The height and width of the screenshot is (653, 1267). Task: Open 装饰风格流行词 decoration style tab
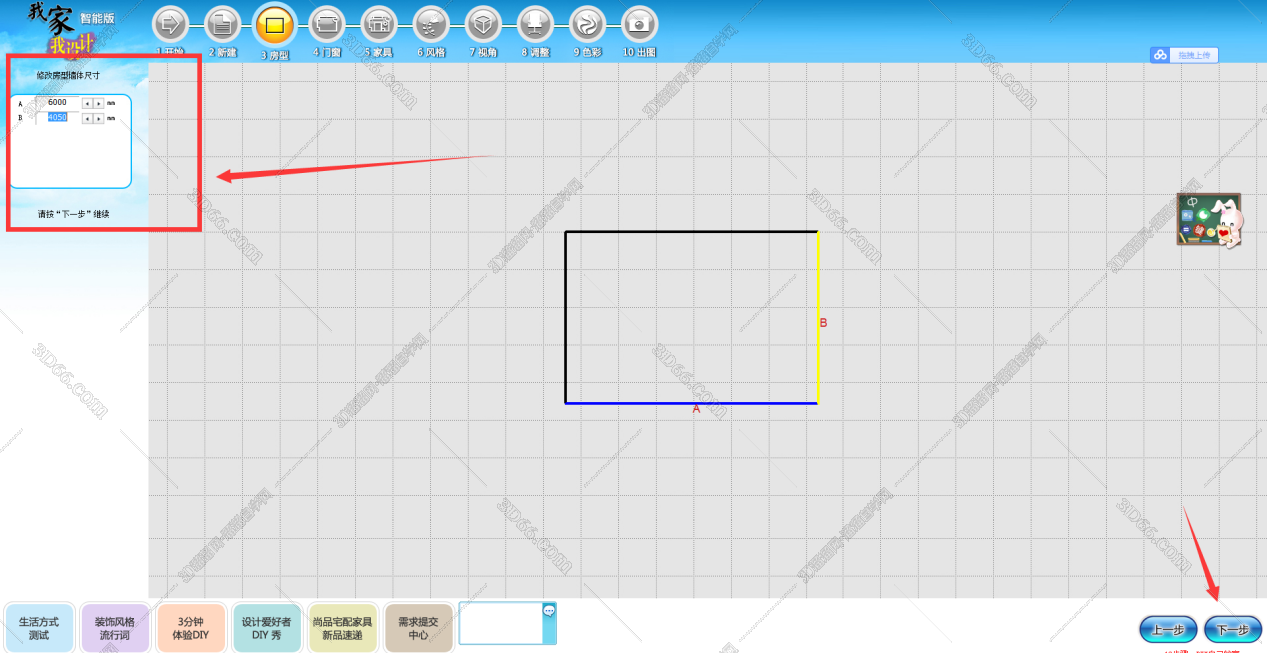[x=114, y=628]
